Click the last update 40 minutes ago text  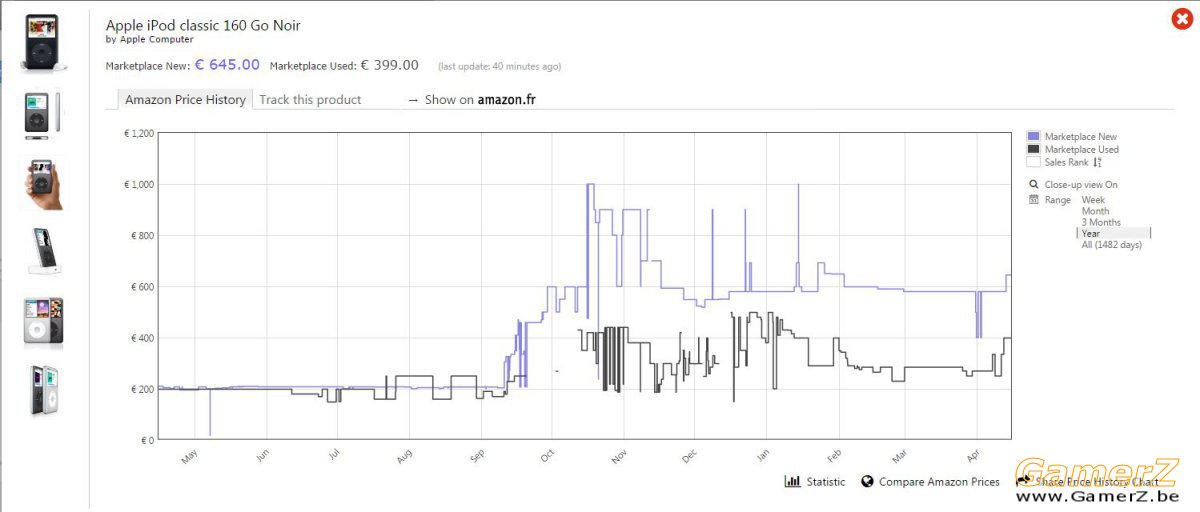[499, 67]
